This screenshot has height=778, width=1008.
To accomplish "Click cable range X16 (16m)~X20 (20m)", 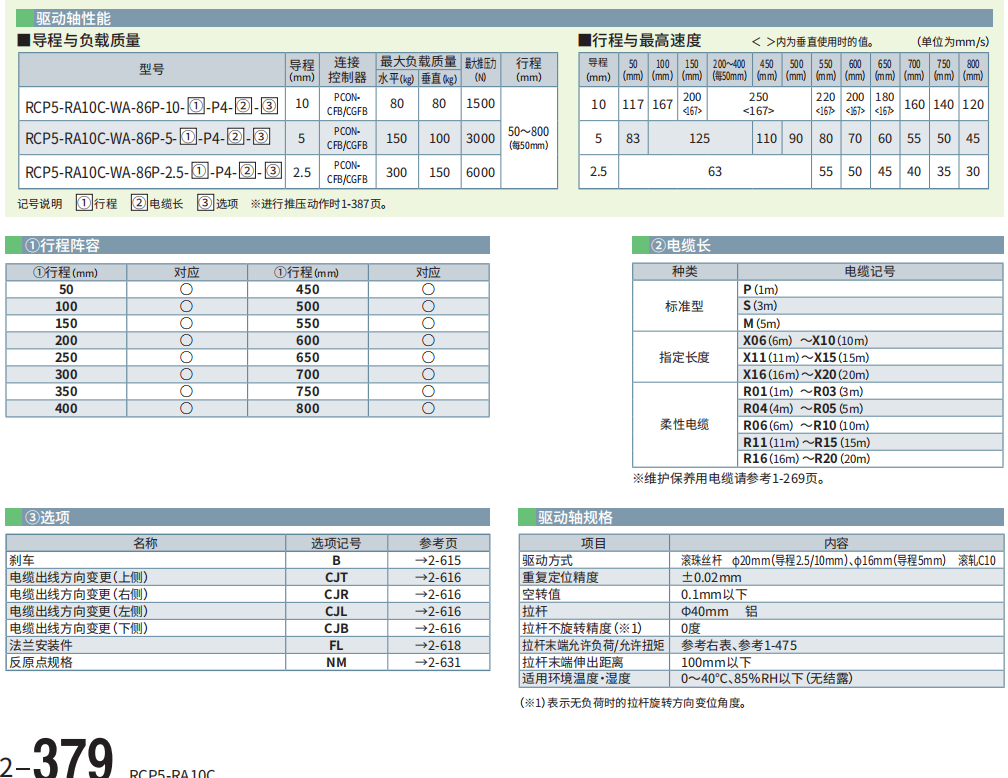I will pos(806,375).
